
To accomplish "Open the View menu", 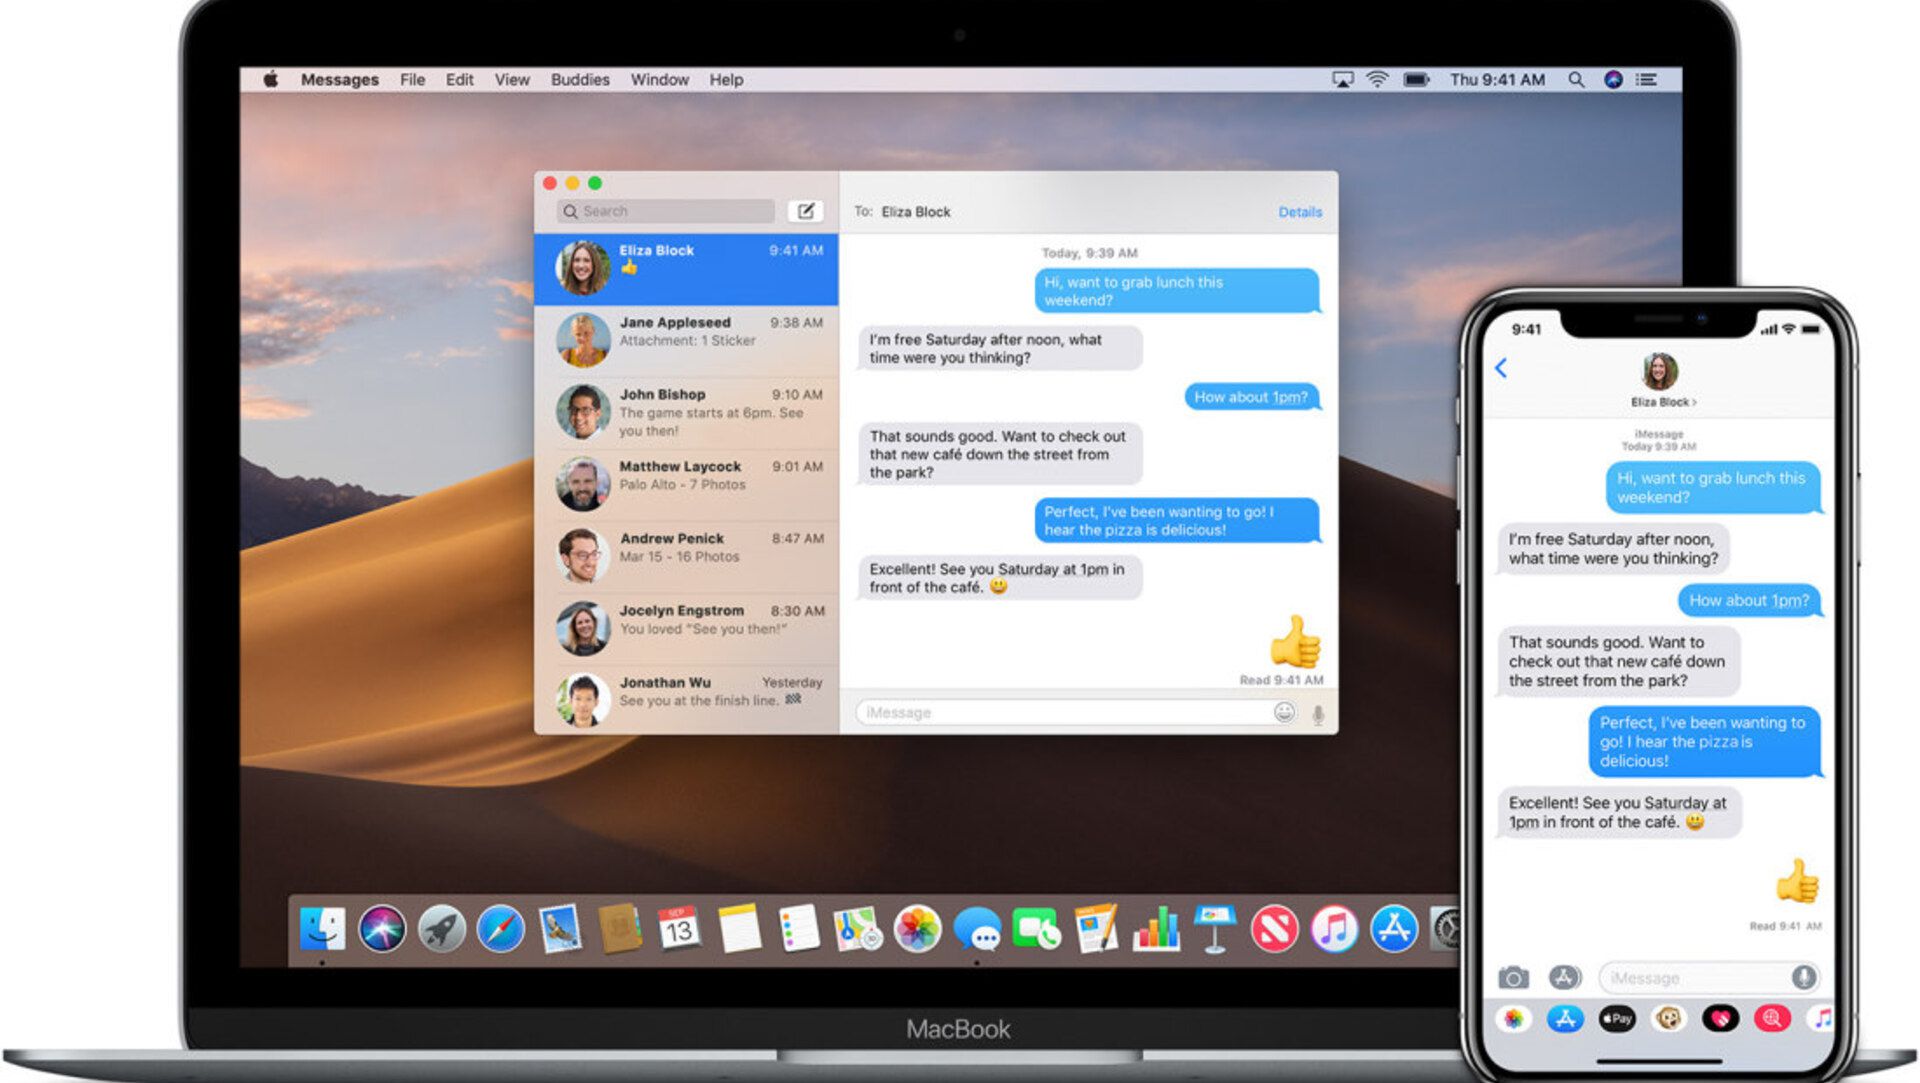I will tap(512, 80).
